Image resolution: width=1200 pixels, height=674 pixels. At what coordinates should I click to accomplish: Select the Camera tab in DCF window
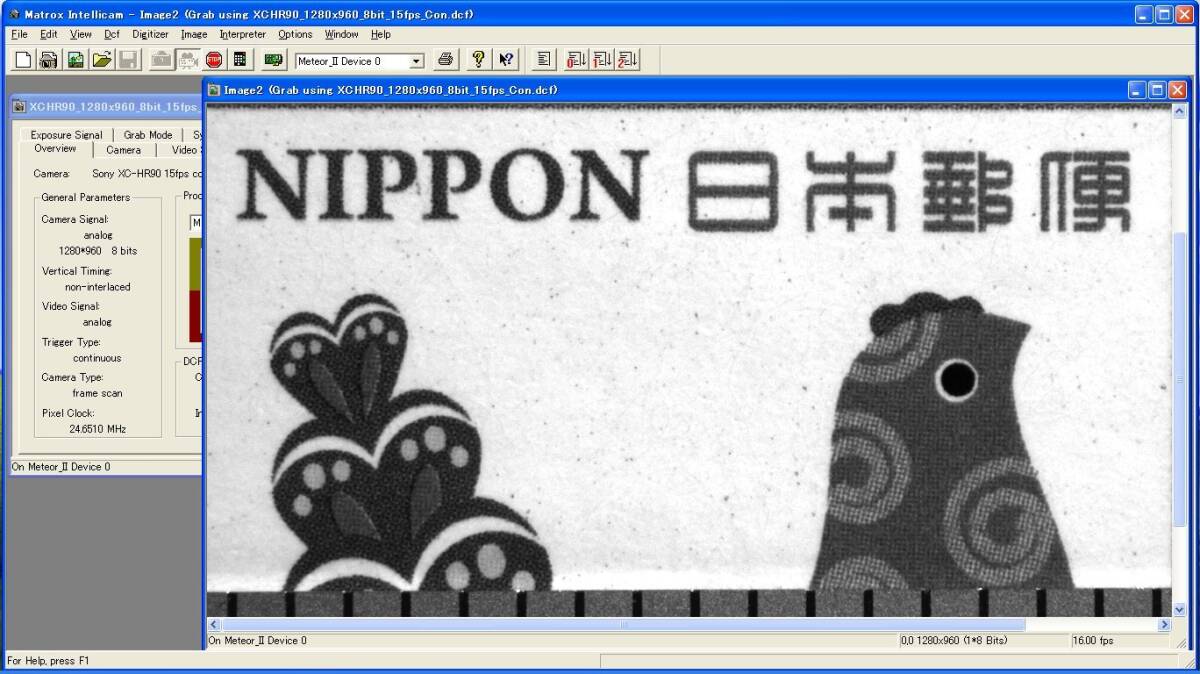(x=124, y=150)
